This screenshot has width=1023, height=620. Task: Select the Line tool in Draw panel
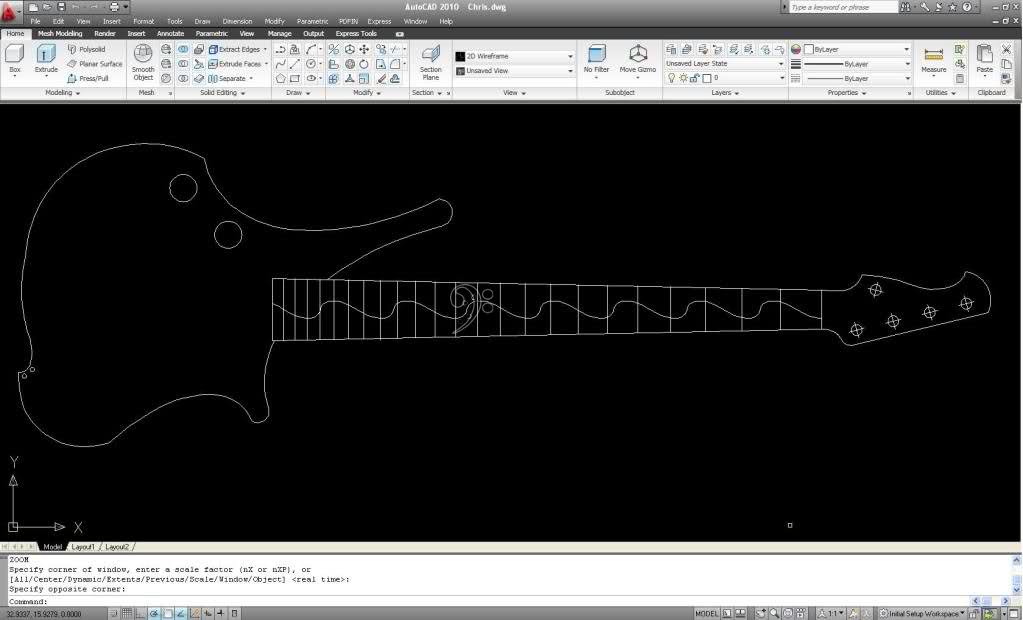[295, 64]
